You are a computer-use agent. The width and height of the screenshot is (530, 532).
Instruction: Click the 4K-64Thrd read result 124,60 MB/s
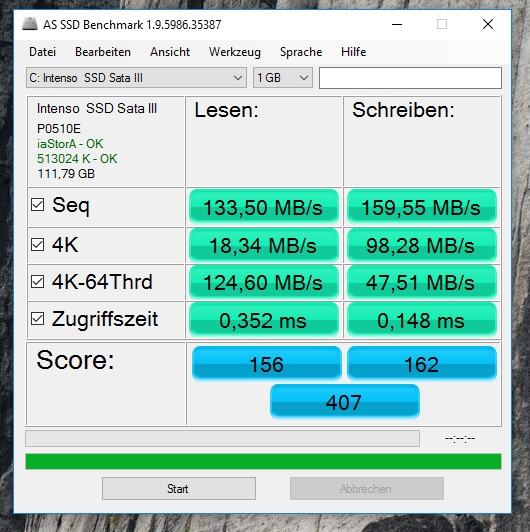264,282
